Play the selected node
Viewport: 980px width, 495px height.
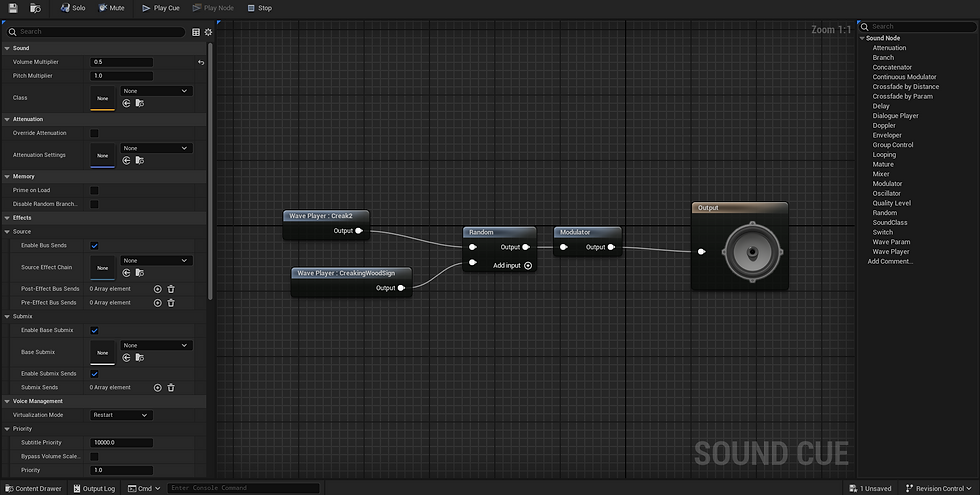(213, 8)
